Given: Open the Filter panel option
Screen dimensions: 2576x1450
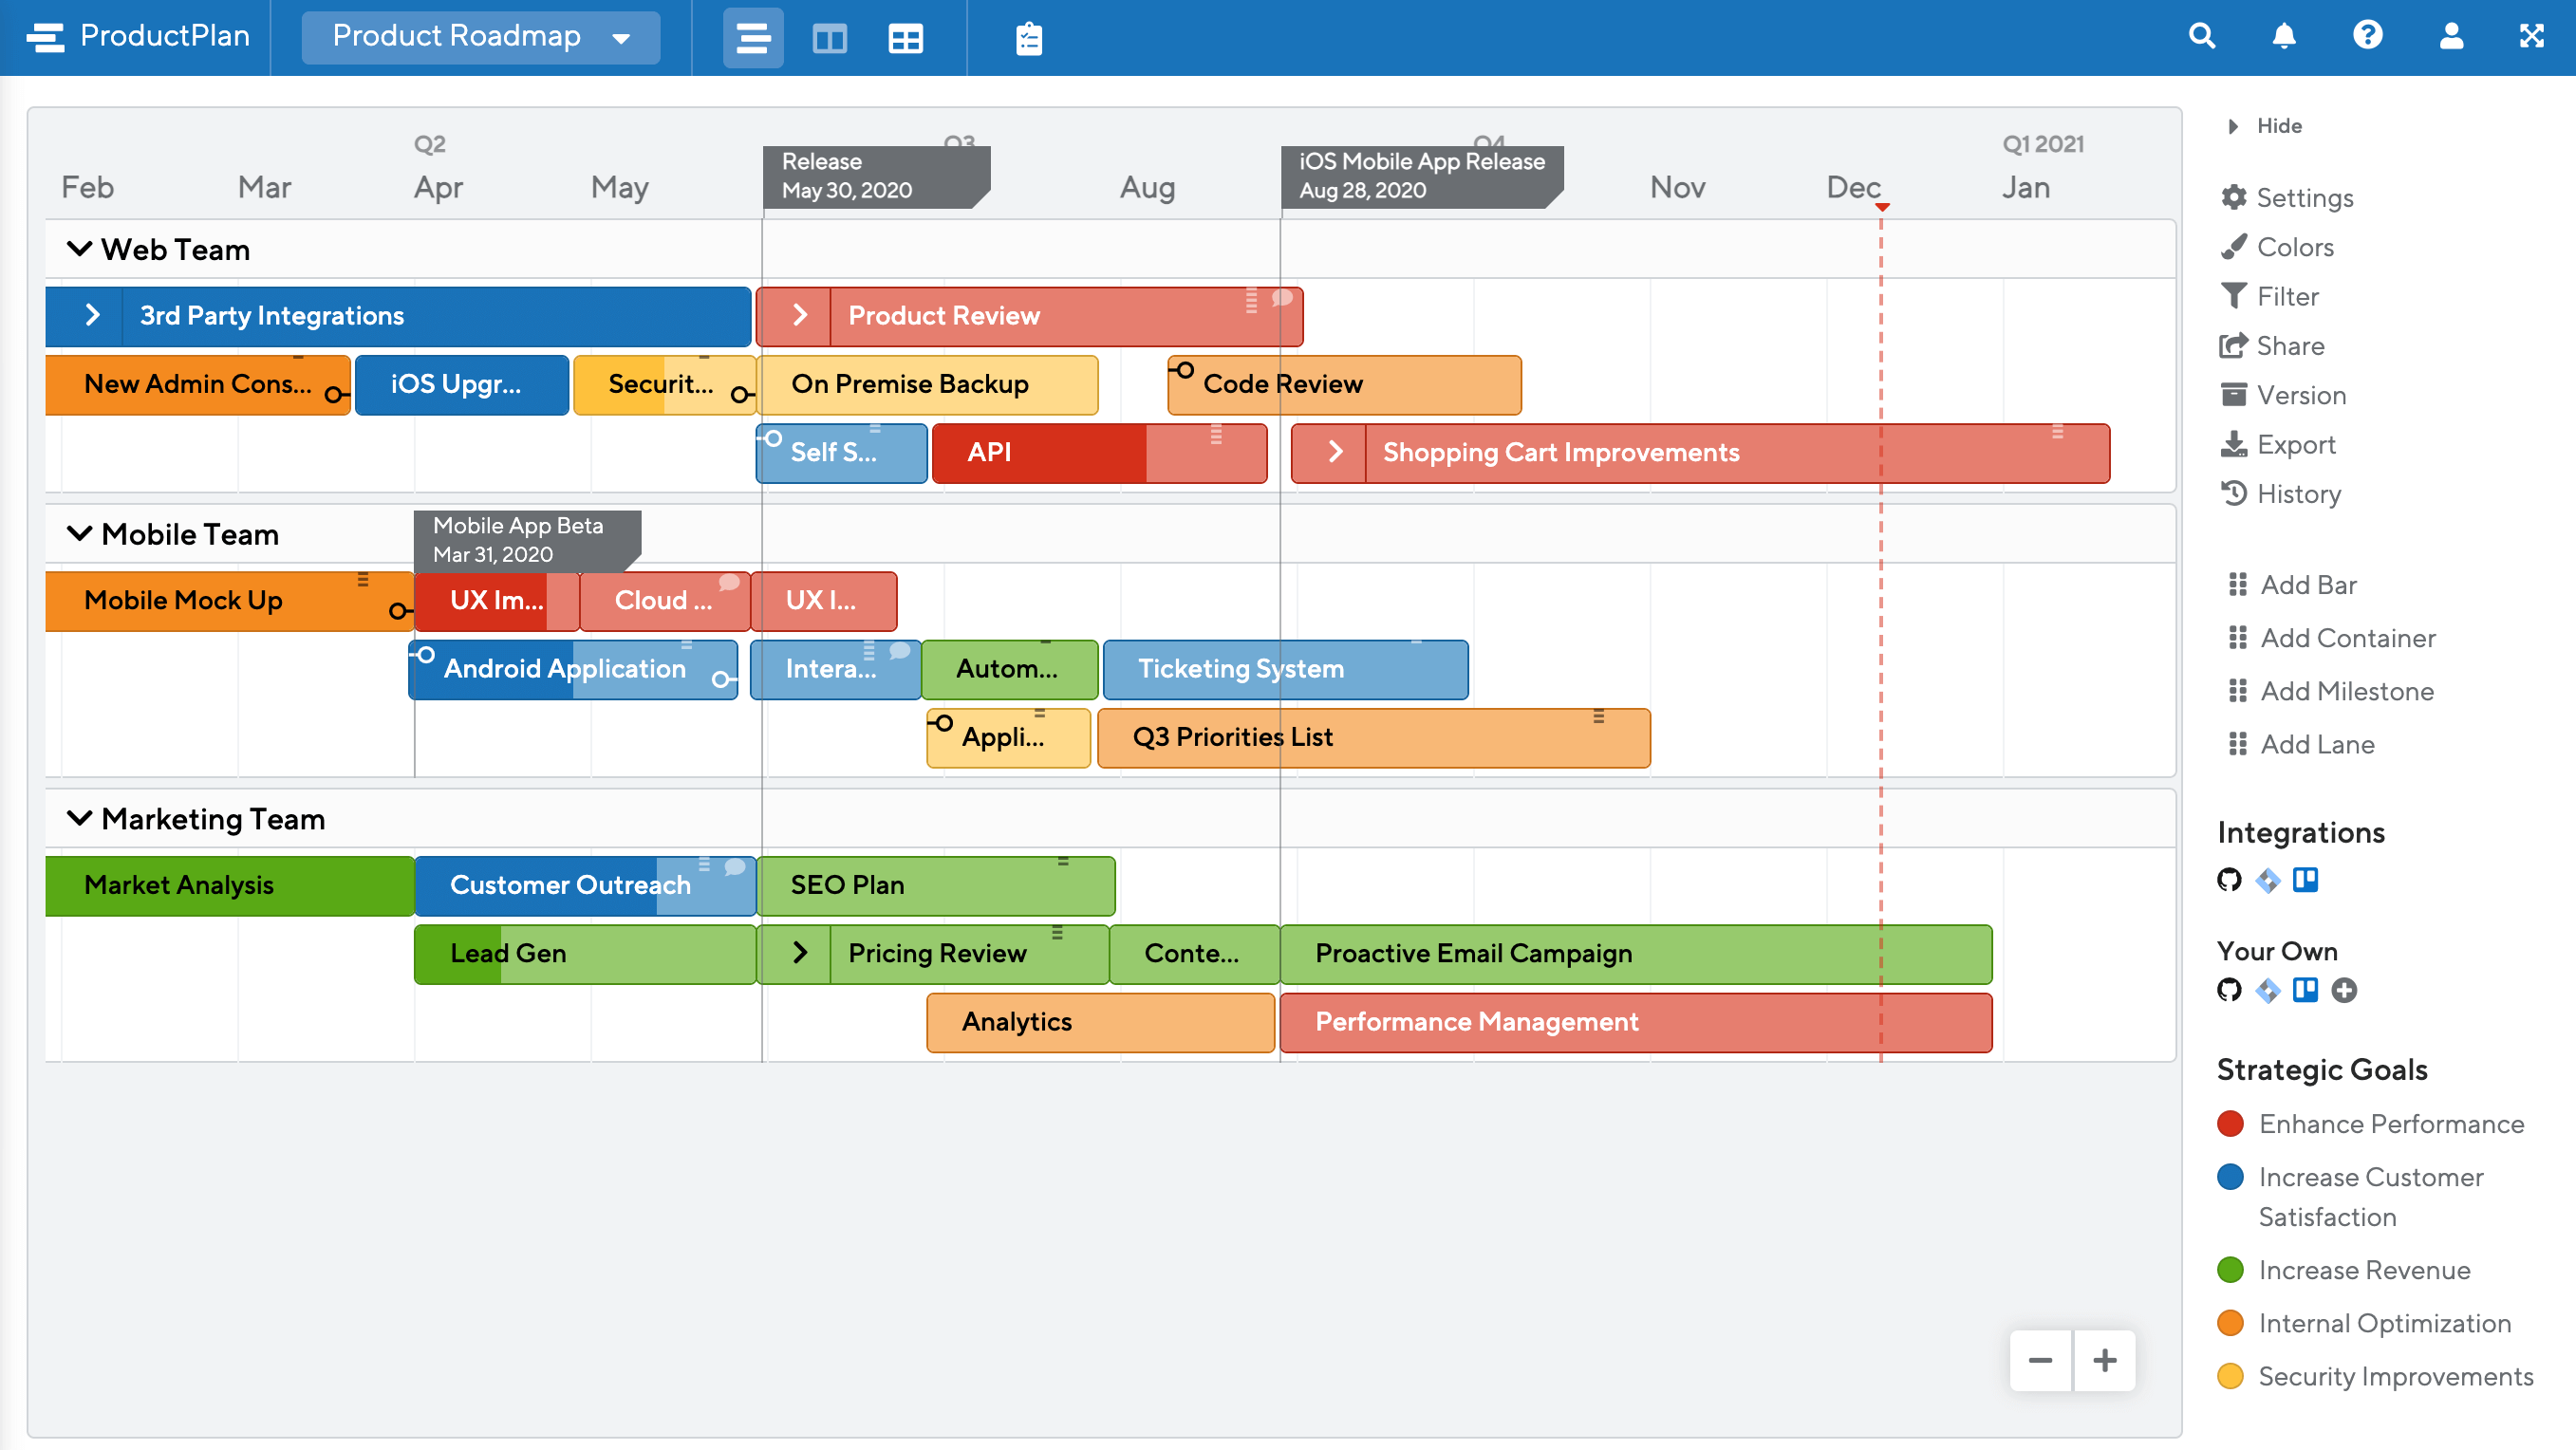Looking at the screenshot, I should [x=2286, y=295].
